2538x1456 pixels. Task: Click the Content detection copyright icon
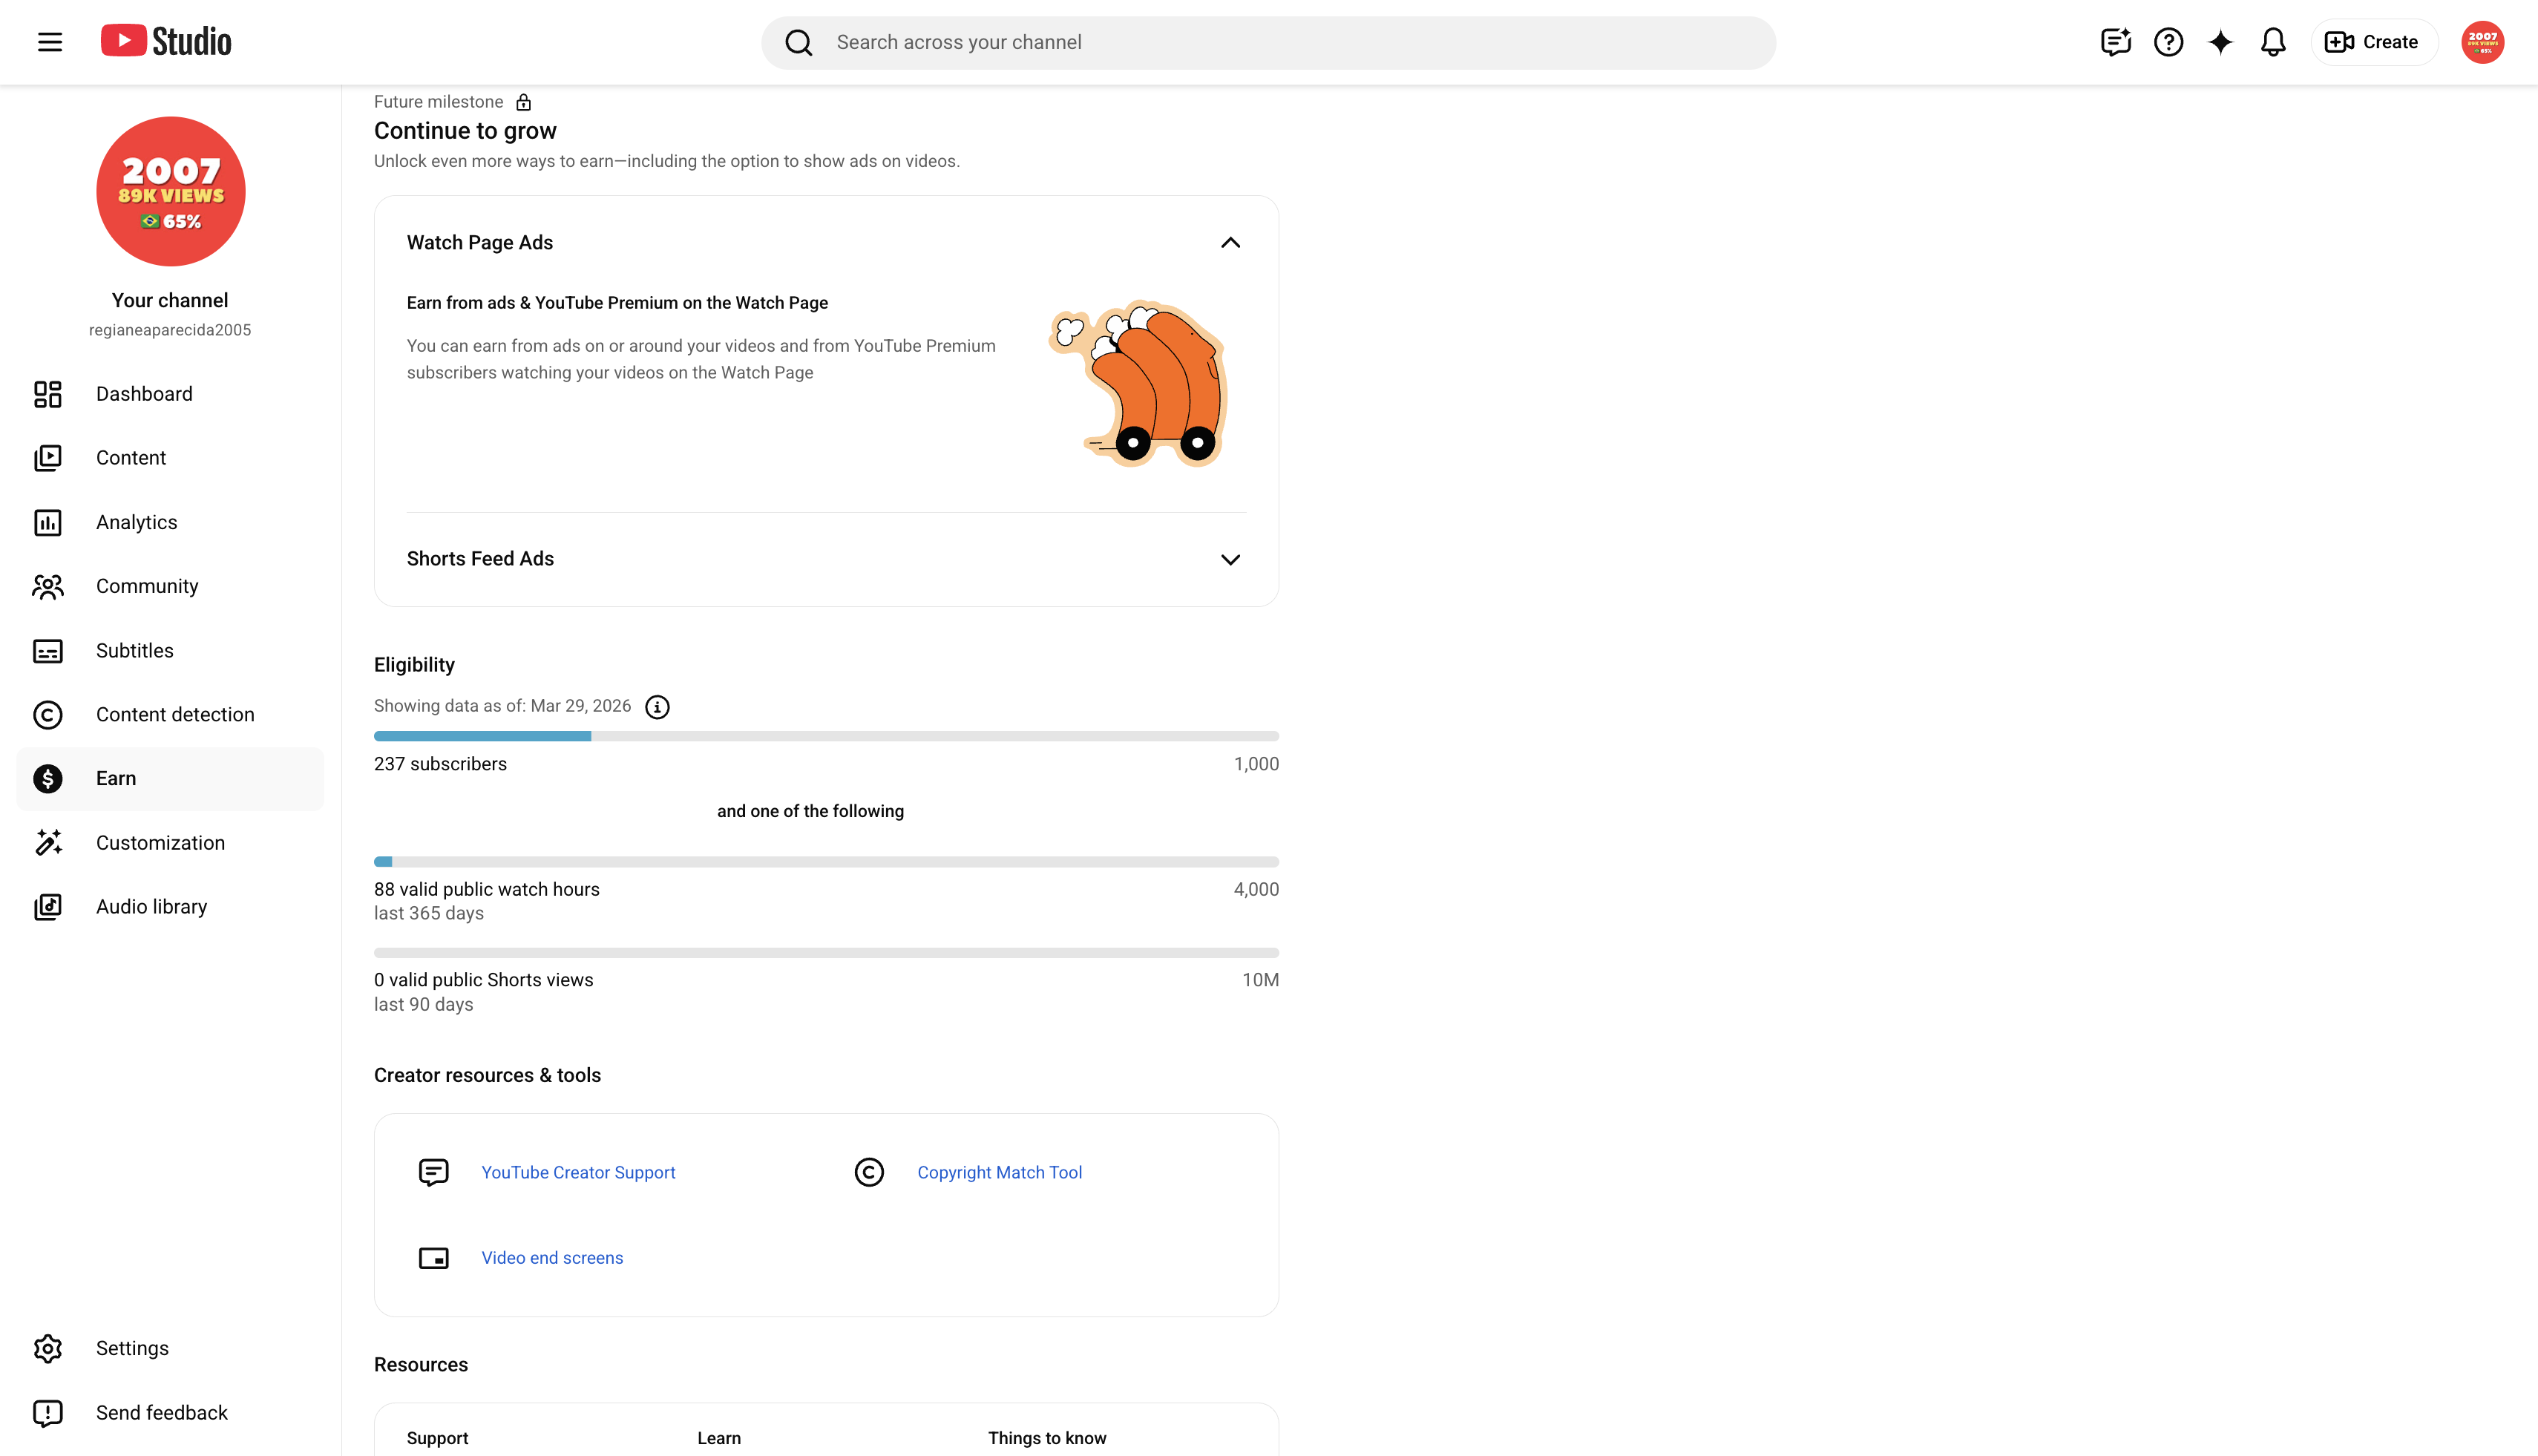click(x=48, y=714)
